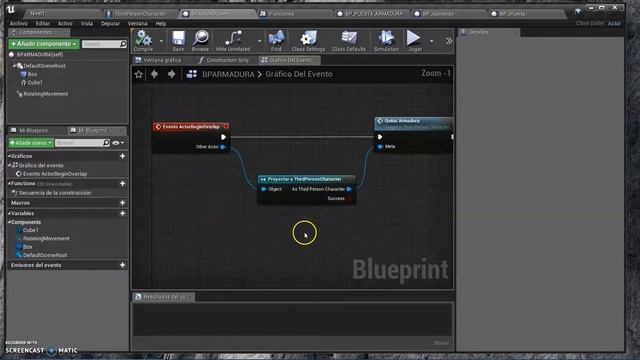Screen dimensions: 640x360
Task: Open Class Settings
Action: 308,40
